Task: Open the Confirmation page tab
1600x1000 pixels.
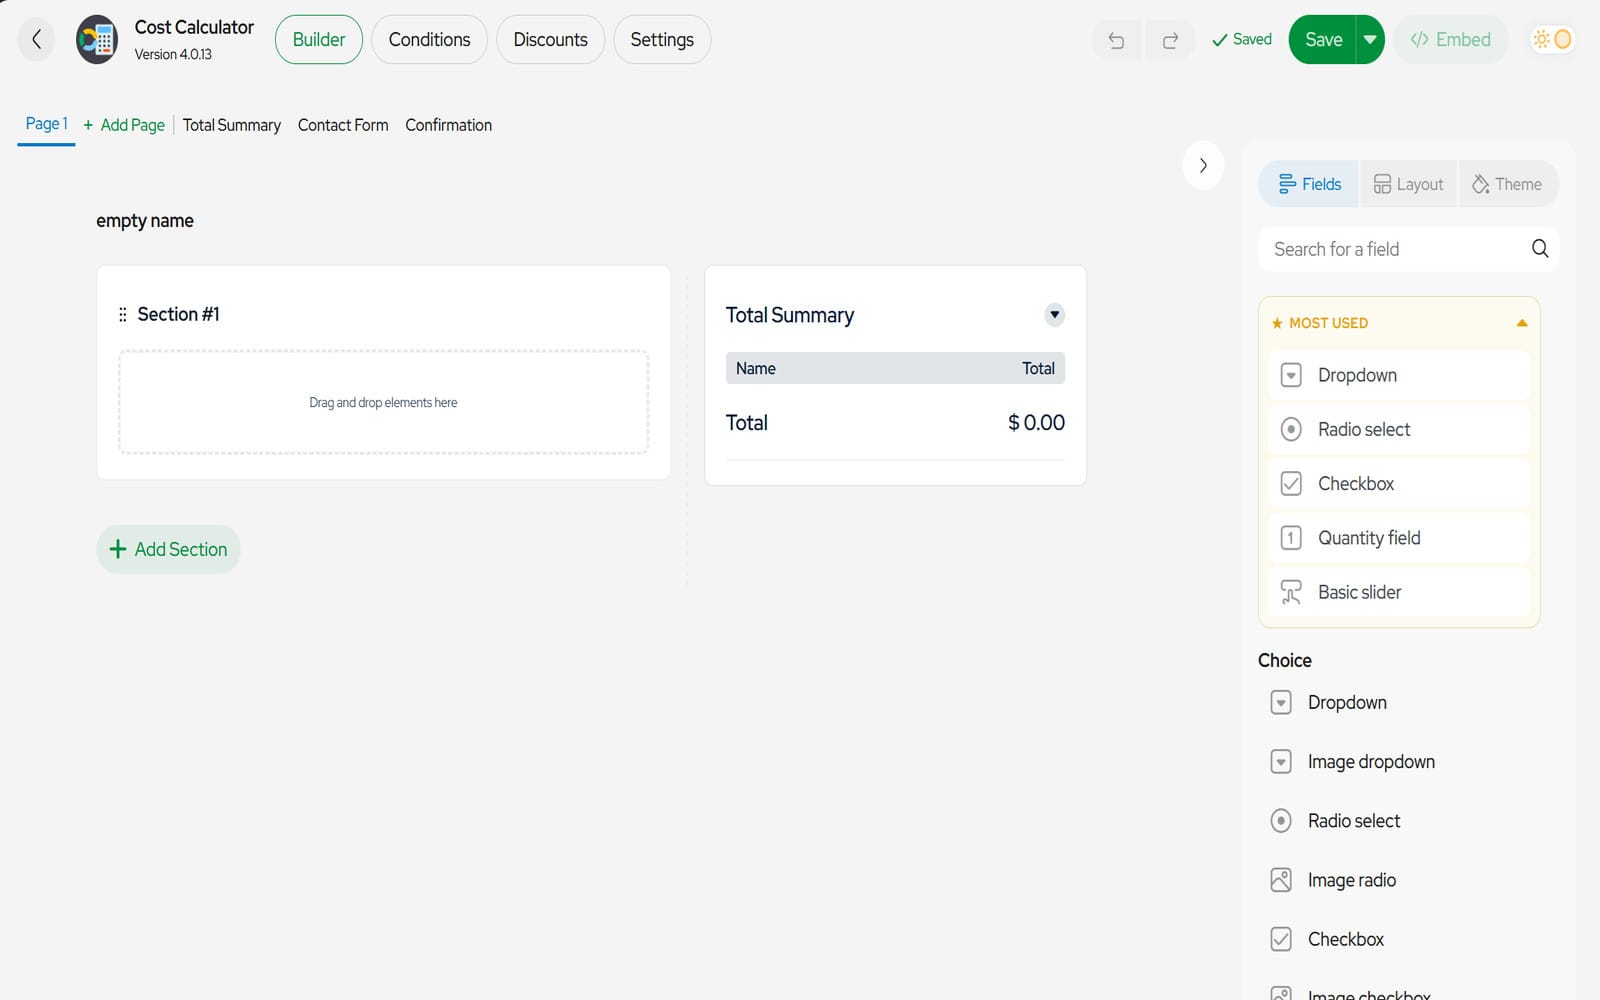Action: coord(448,125)
